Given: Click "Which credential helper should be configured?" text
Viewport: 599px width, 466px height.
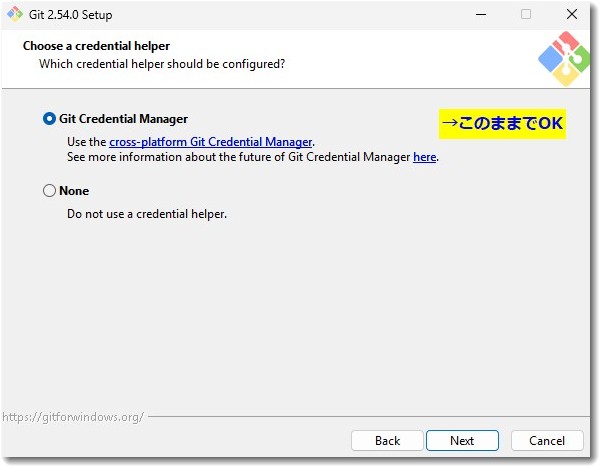Looking at the screenshot, I should [x=162, y=64].
